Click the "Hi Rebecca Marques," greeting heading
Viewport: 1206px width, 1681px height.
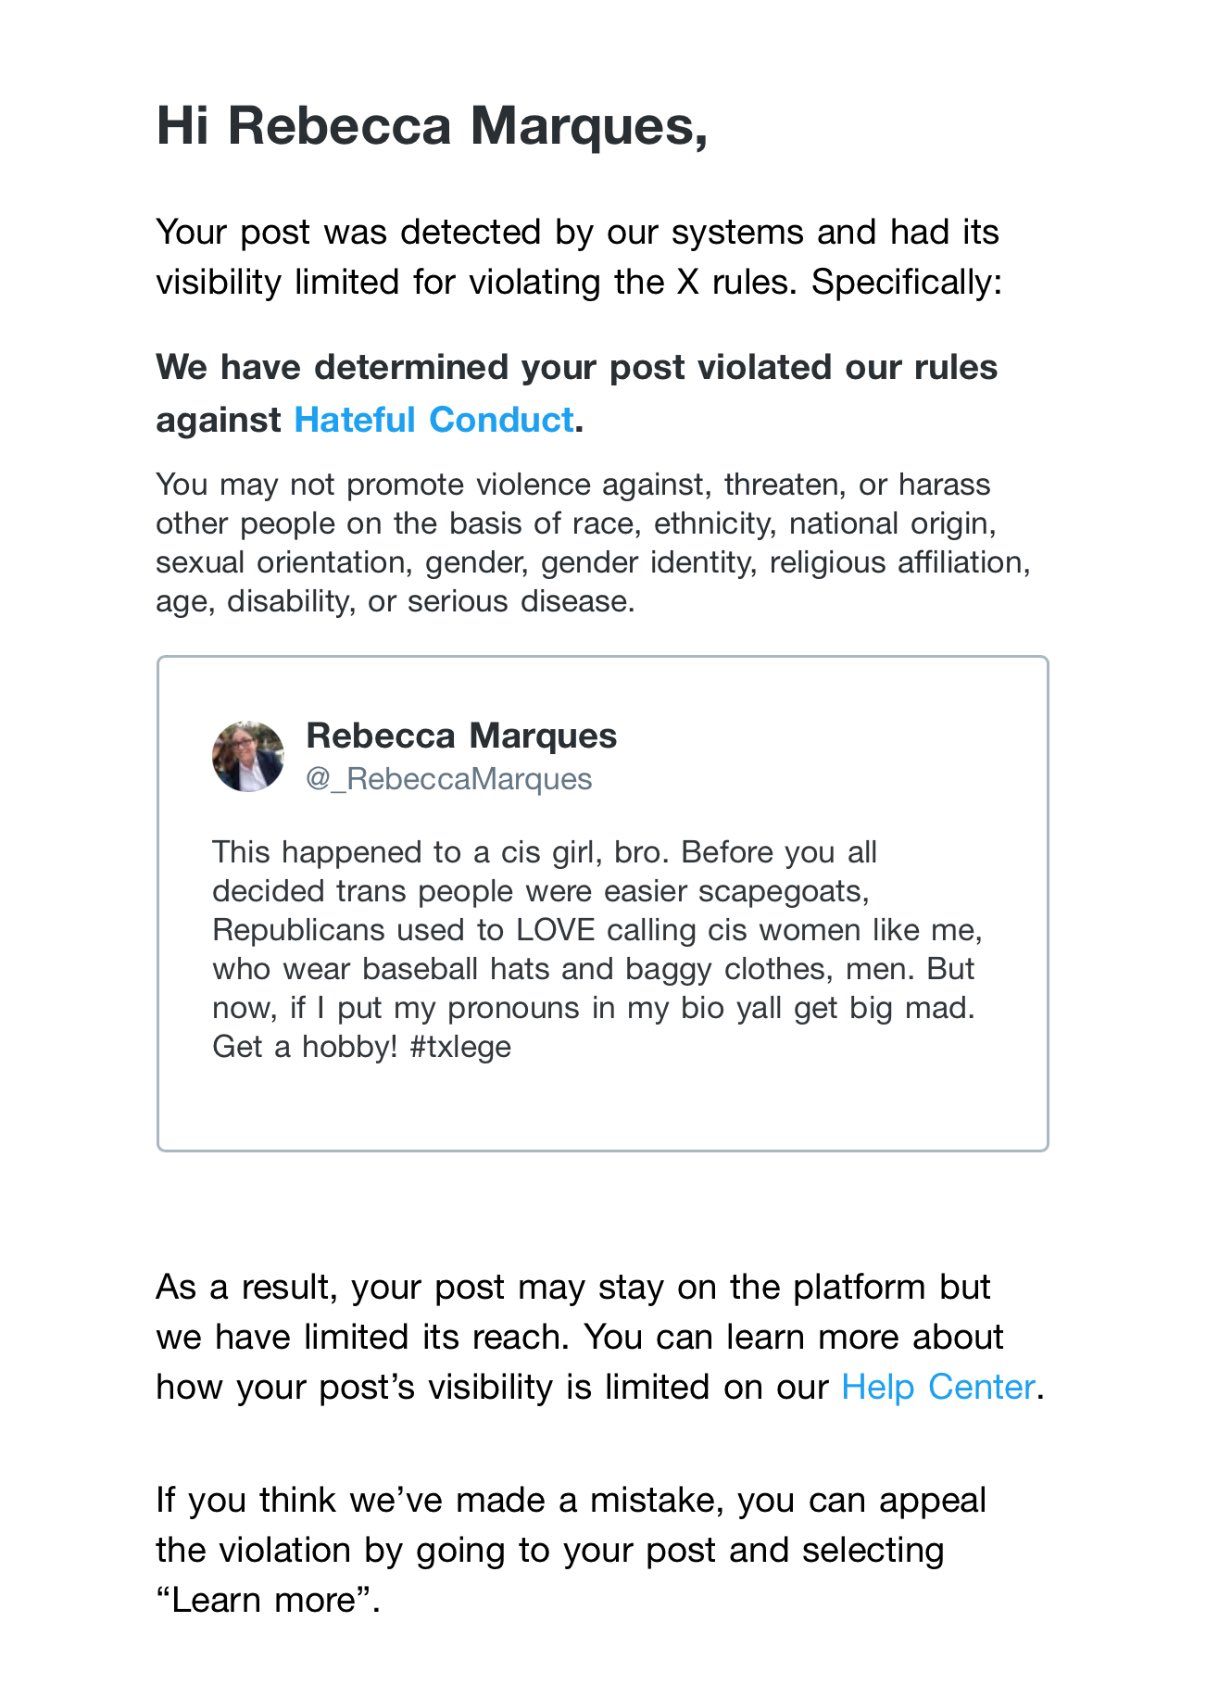[432, 127]
